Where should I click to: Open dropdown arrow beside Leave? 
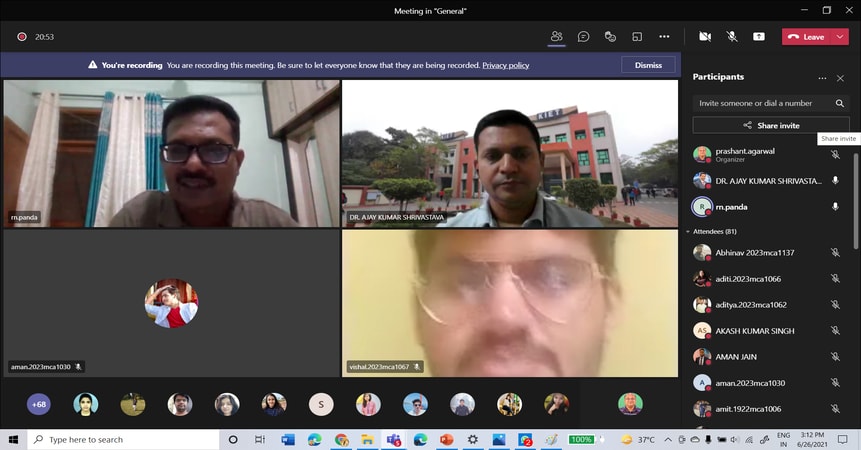(841, 37)
